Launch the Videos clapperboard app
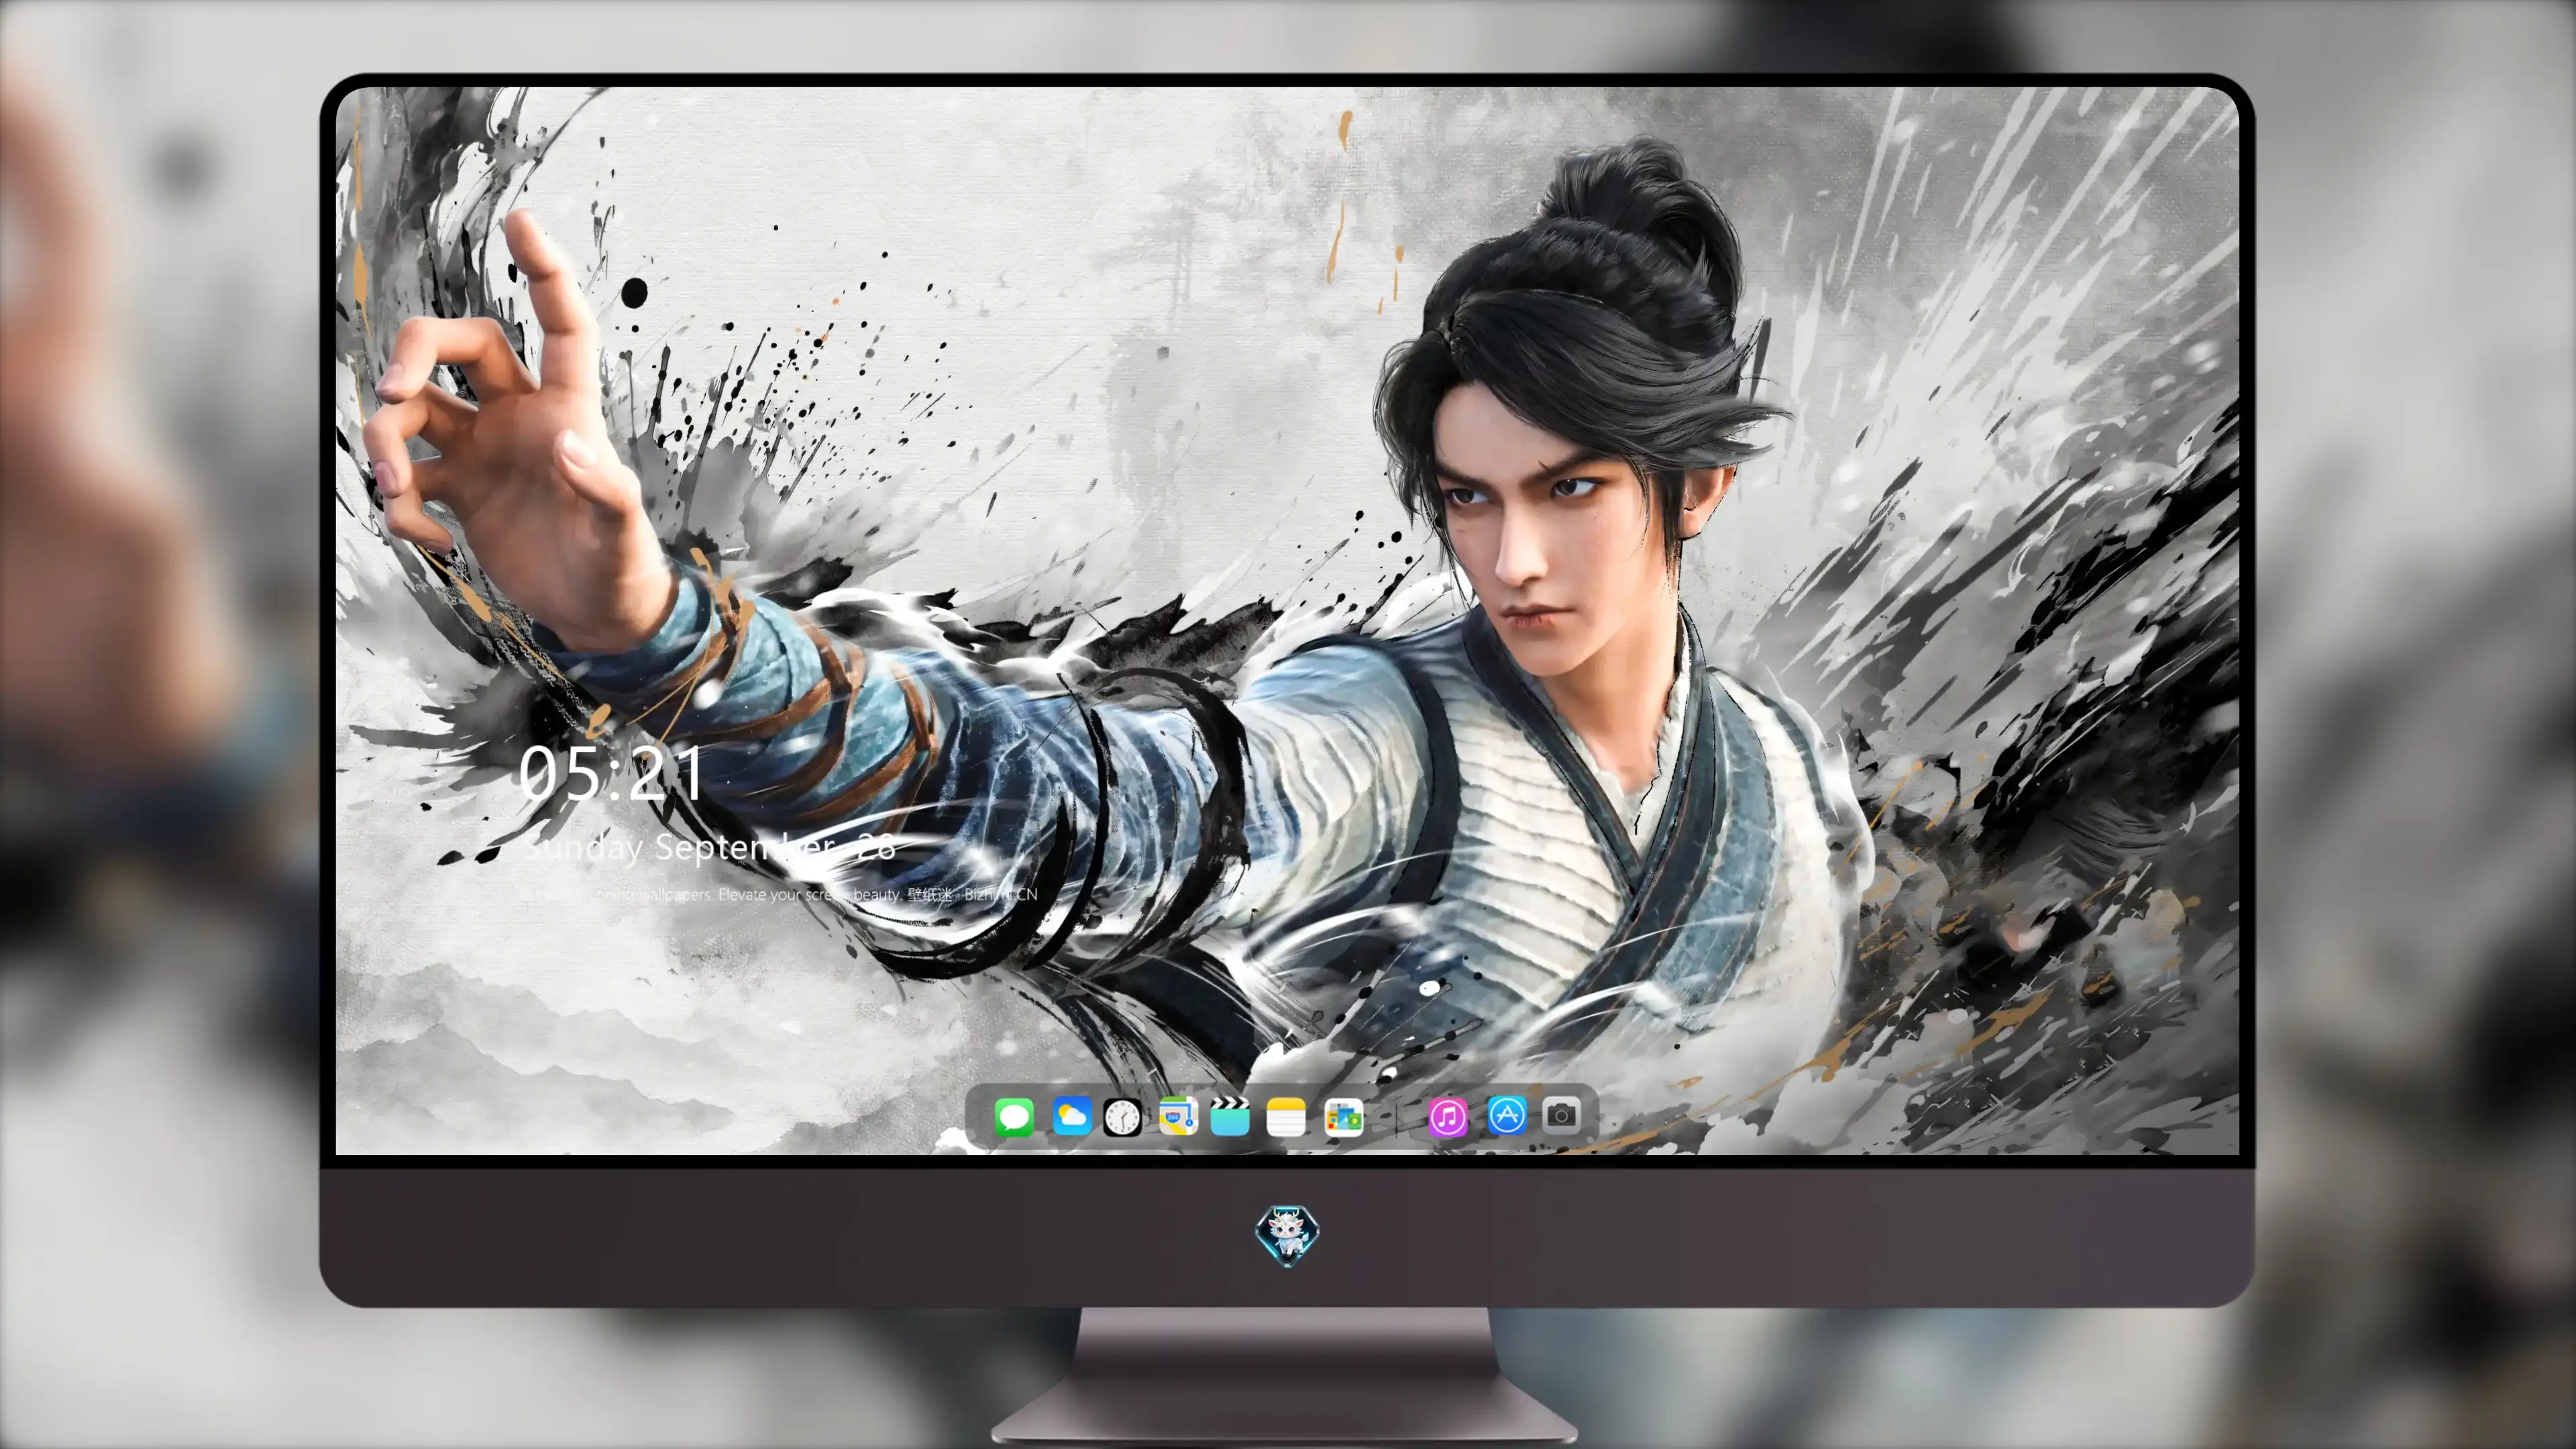This screenshot has width=2576, height=1449. click(1230, 1116)
